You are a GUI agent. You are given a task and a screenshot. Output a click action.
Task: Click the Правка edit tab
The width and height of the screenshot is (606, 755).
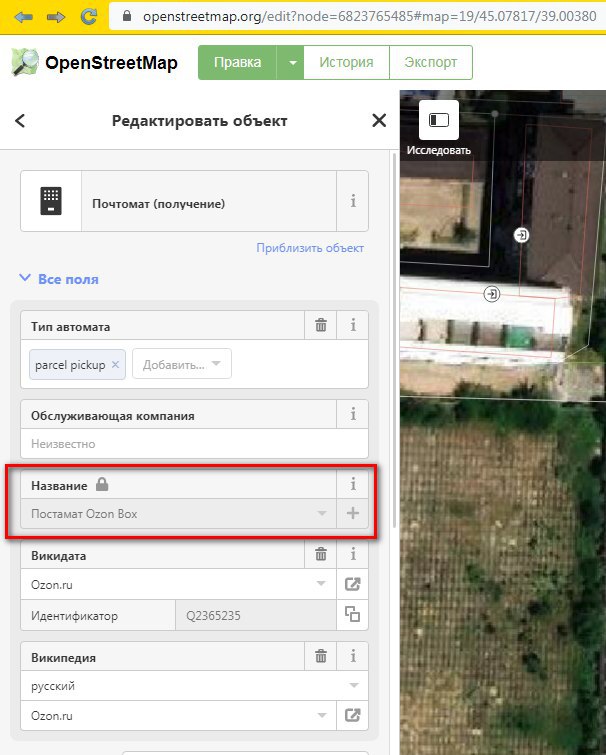(x=237, y=62)
